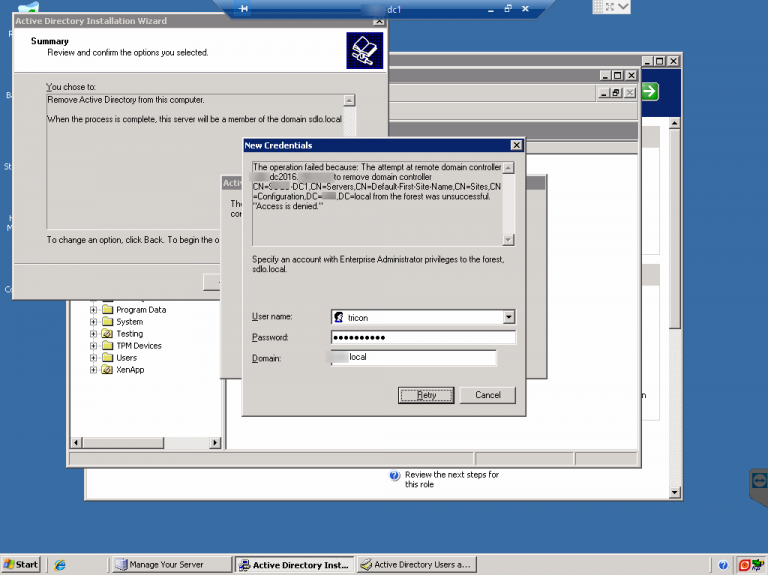Close the New Credentials dialog
Viewport: 768px width, 575px height.
tap(516, 145)
